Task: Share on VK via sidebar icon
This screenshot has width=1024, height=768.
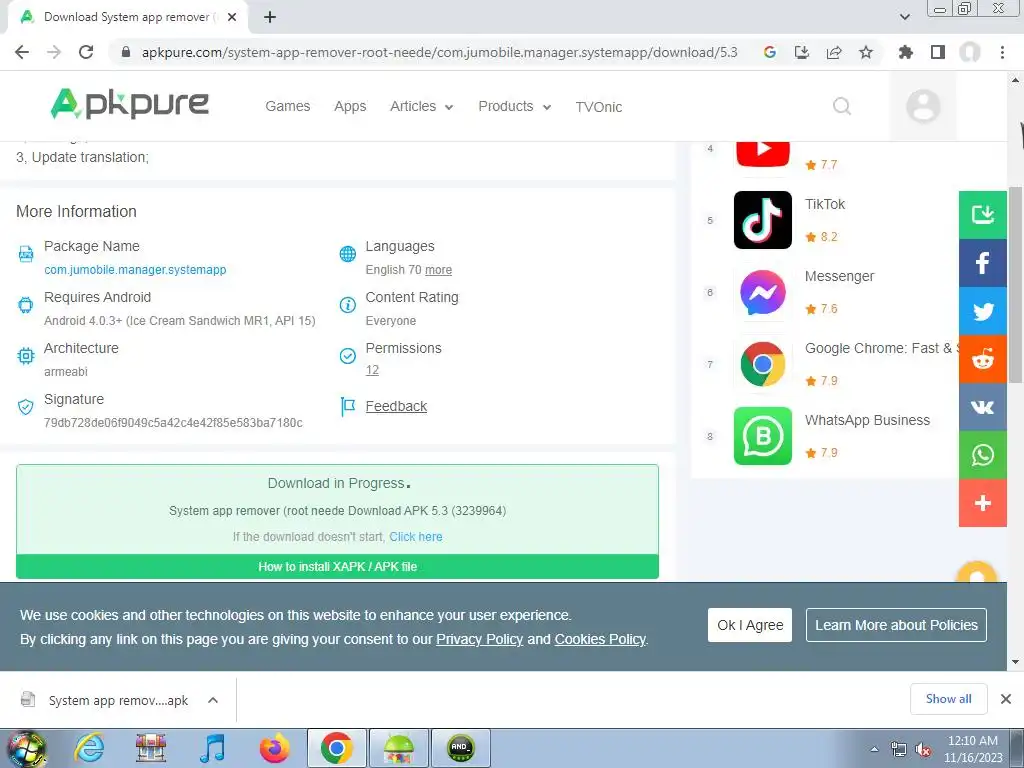Action: (983, 407)
